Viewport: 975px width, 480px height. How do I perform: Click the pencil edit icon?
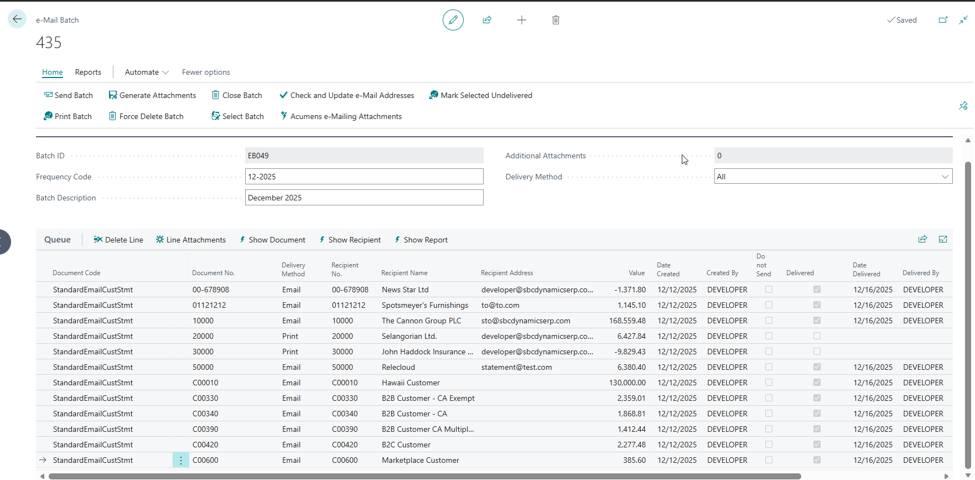click(453, 20)
